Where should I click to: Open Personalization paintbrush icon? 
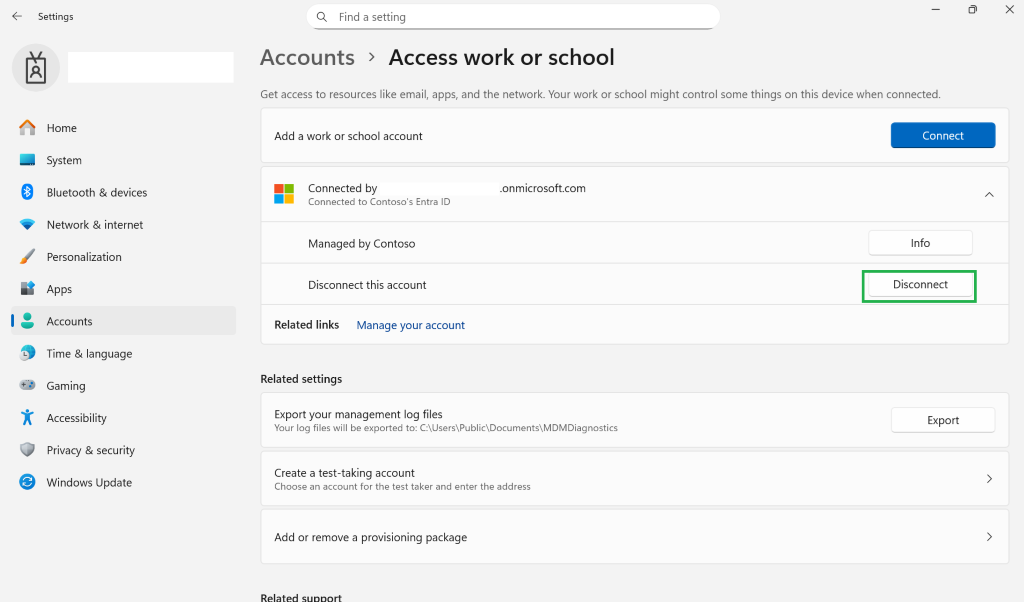click(x=27, y=257)
